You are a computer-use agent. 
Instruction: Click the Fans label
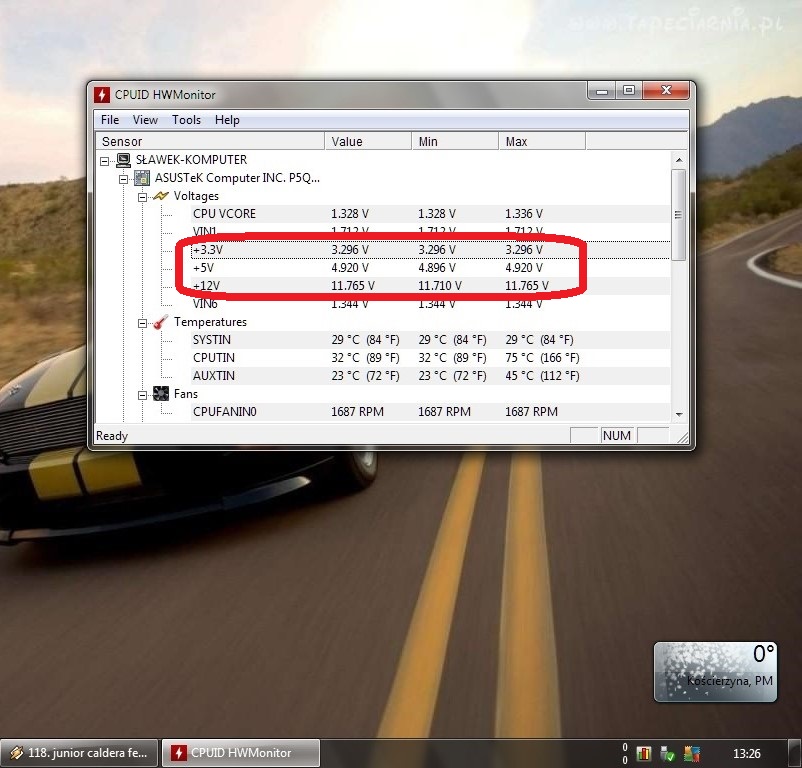[186, 394]
